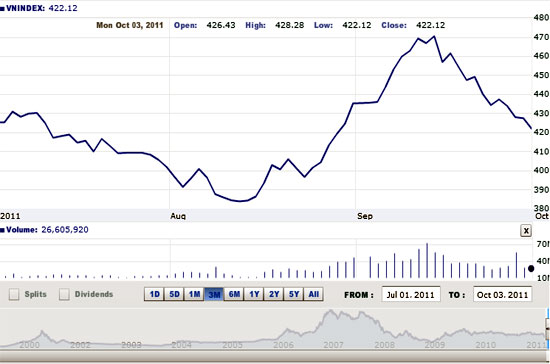The width and height of the screenshot is (550, 364).
Task: Click the horizontal scrollbar below overview
Action: [x=273, y=356]
